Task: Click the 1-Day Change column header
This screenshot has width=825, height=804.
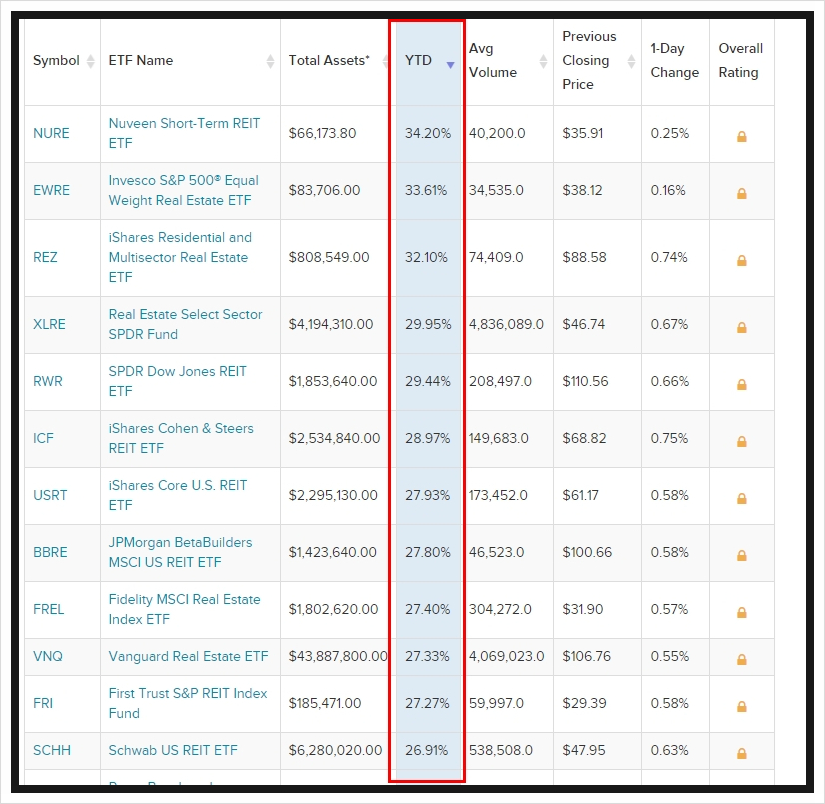Action: click(x=675, y=61)
